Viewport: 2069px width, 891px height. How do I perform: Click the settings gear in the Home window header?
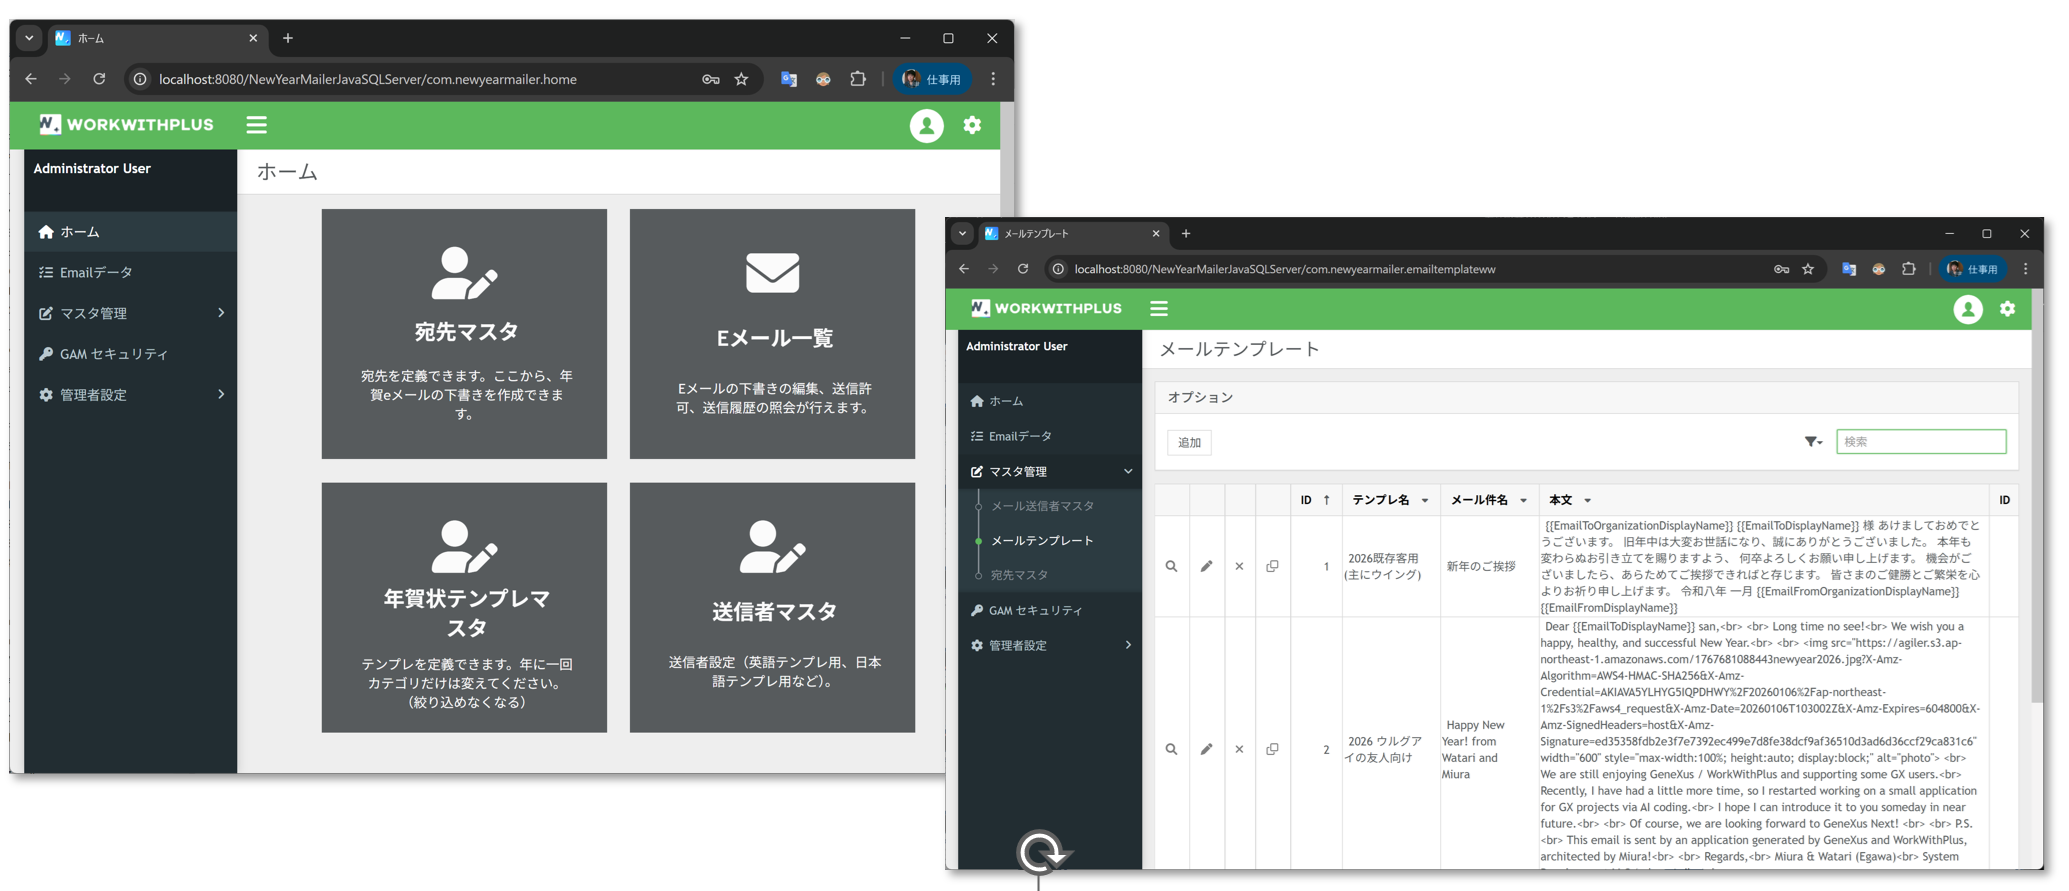972,125
